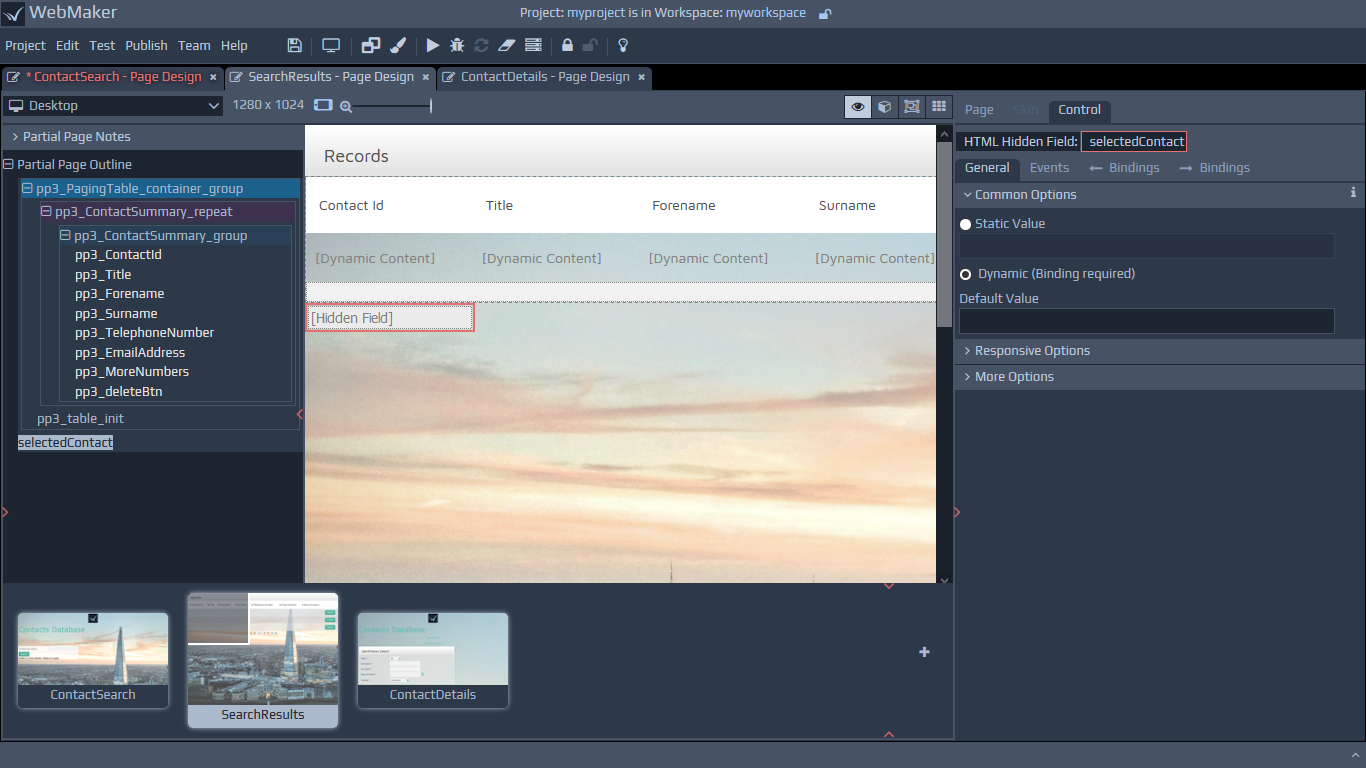Switch to the ContactDetails - Page Design tab
Screen dimensions: 1366x768
click(x=544, y=77)
